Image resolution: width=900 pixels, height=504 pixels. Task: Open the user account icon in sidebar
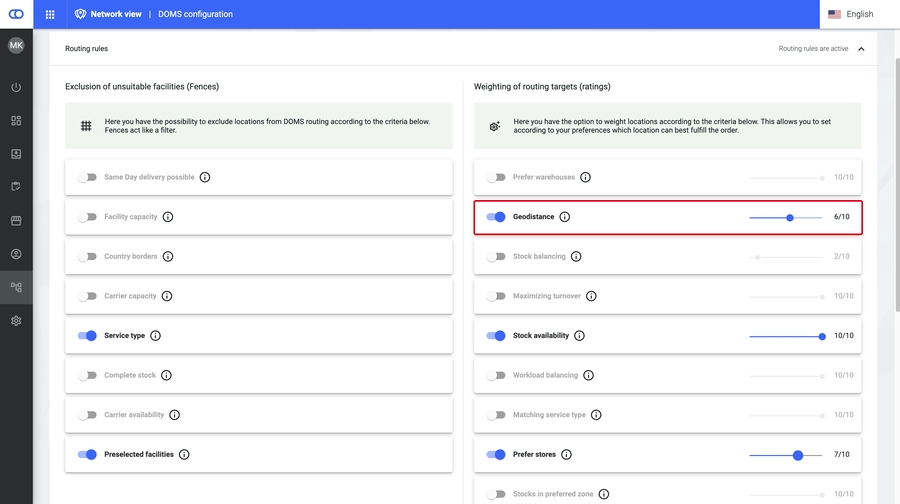(x=16, y=254)
